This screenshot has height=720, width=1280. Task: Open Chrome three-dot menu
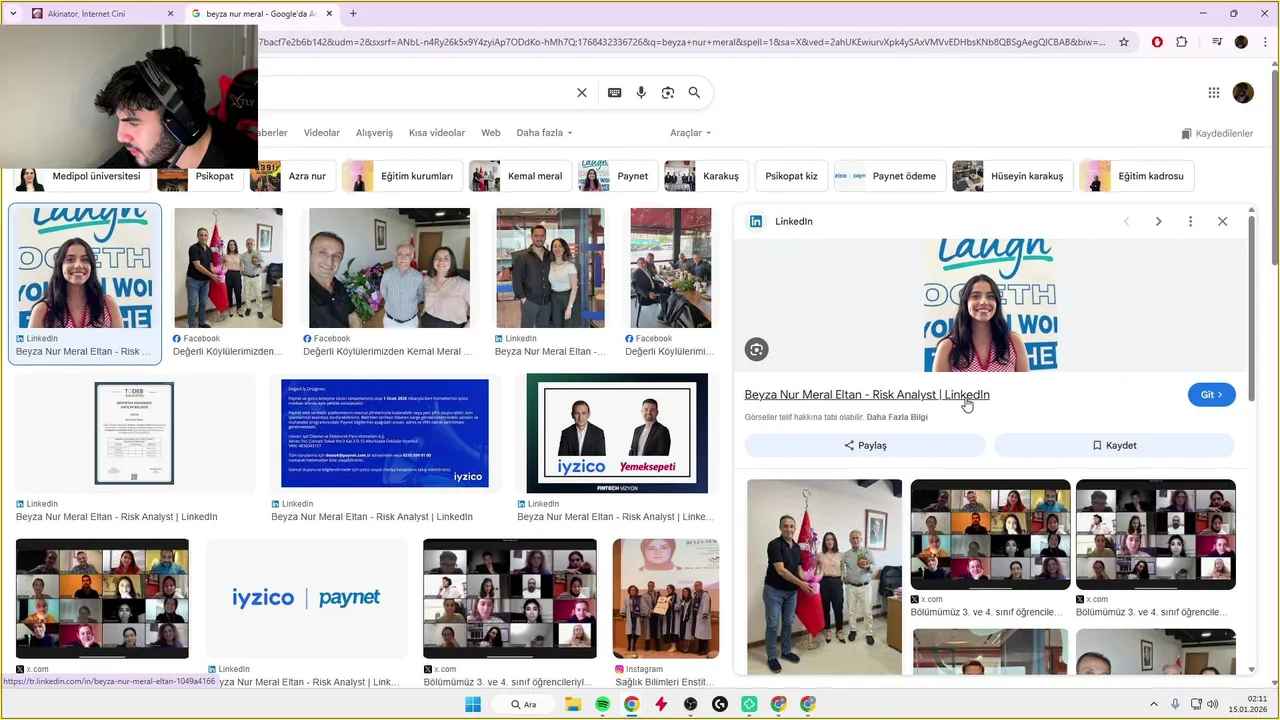pos(1263,42)
